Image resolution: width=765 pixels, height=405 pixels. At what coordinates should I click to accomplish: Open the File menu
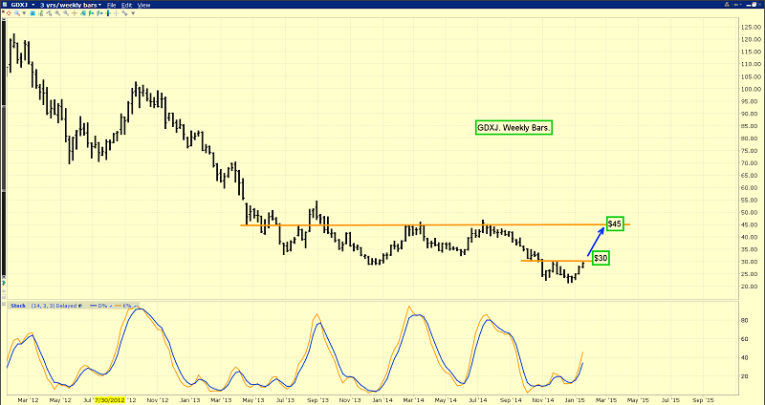point(112,5)
